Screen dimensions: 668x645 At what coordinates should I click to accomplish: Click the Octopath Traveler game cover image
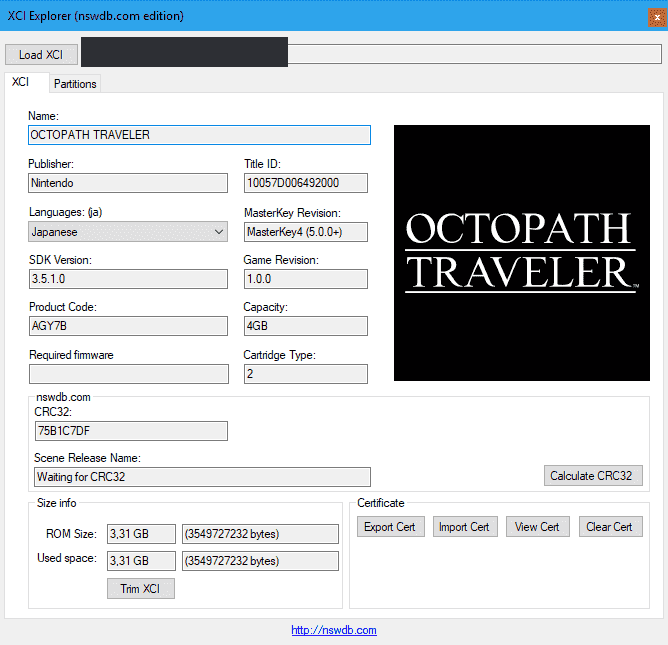[522, 253]
